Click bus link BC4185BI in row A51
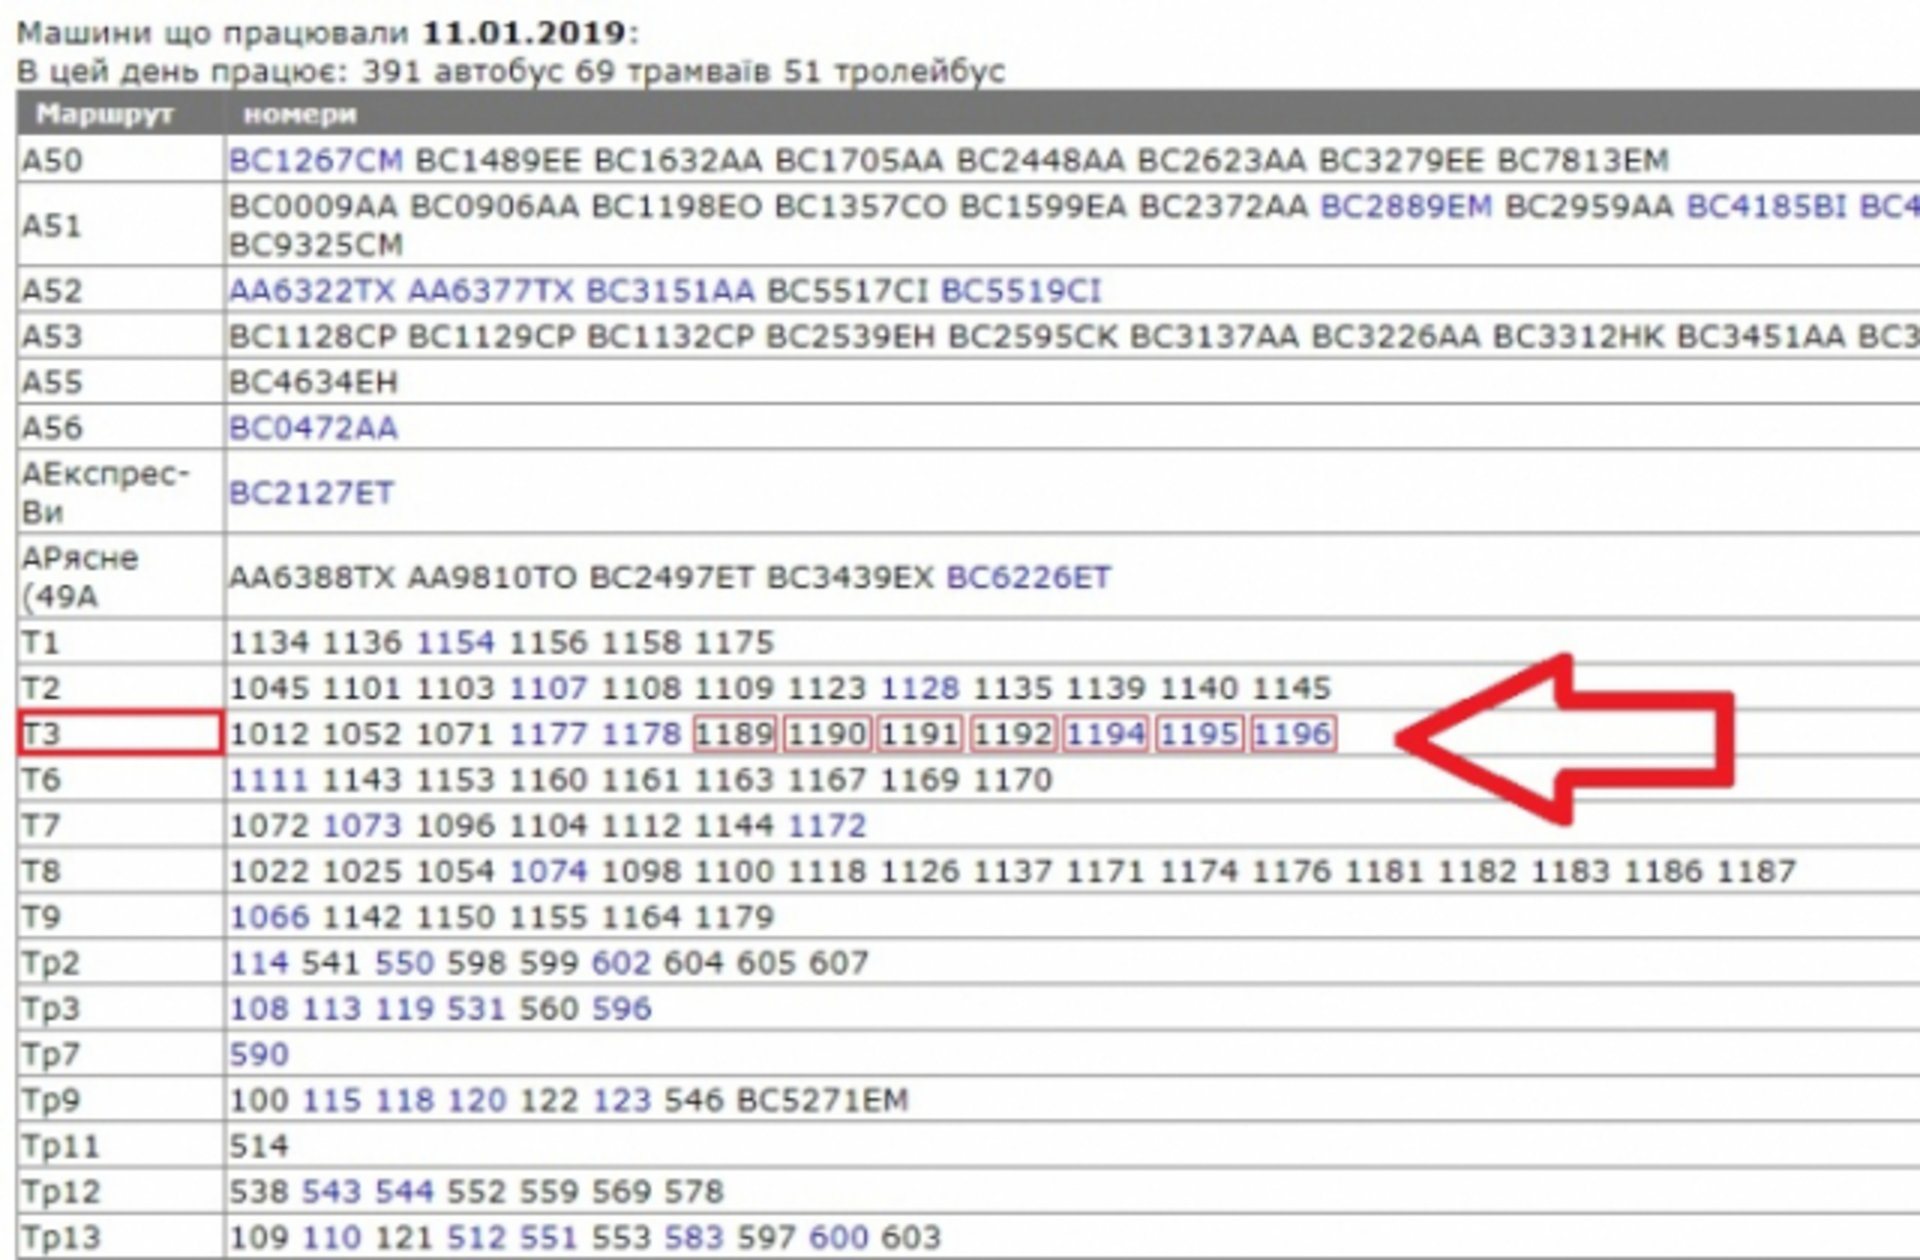 pos(1767,206)
